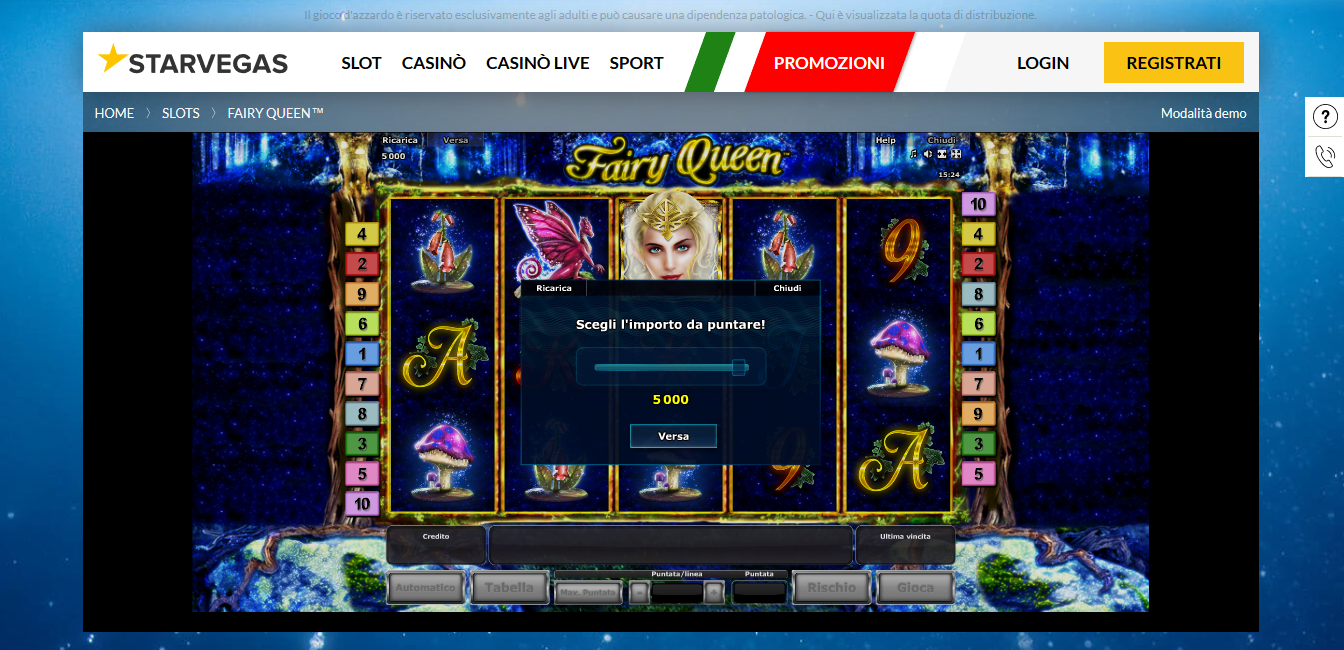The image size is (1344, 650).
Task: Go to the Sport section
Action: 636,63
